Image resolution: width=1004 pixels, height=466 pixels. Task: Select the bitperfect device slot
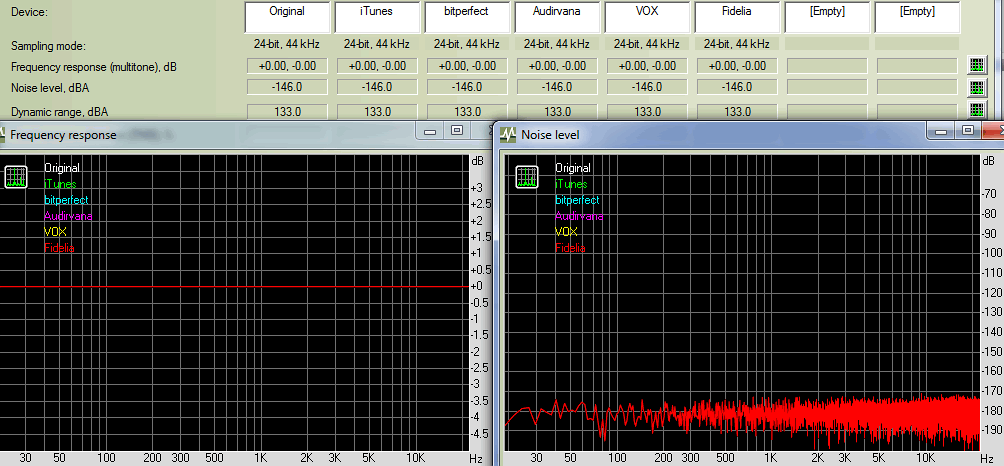tap(466, 17)
